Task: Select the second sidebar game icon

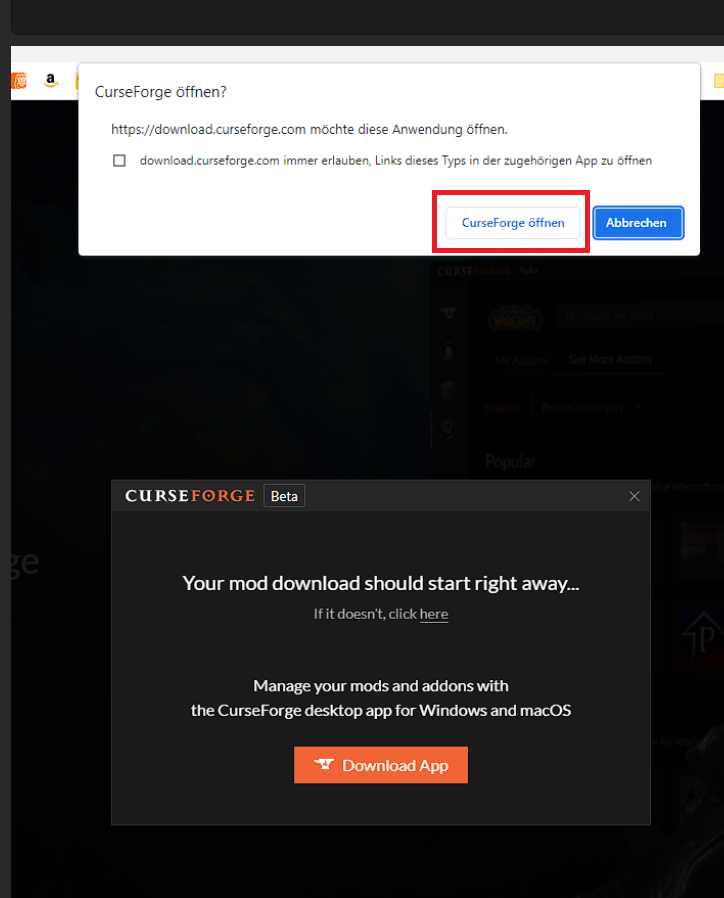Action: tap(448, 352)
